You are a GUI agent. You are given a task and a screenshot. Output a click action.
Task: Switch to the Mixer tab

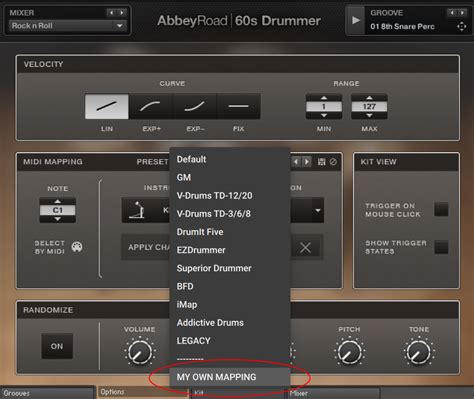click(x=333, y=393)
